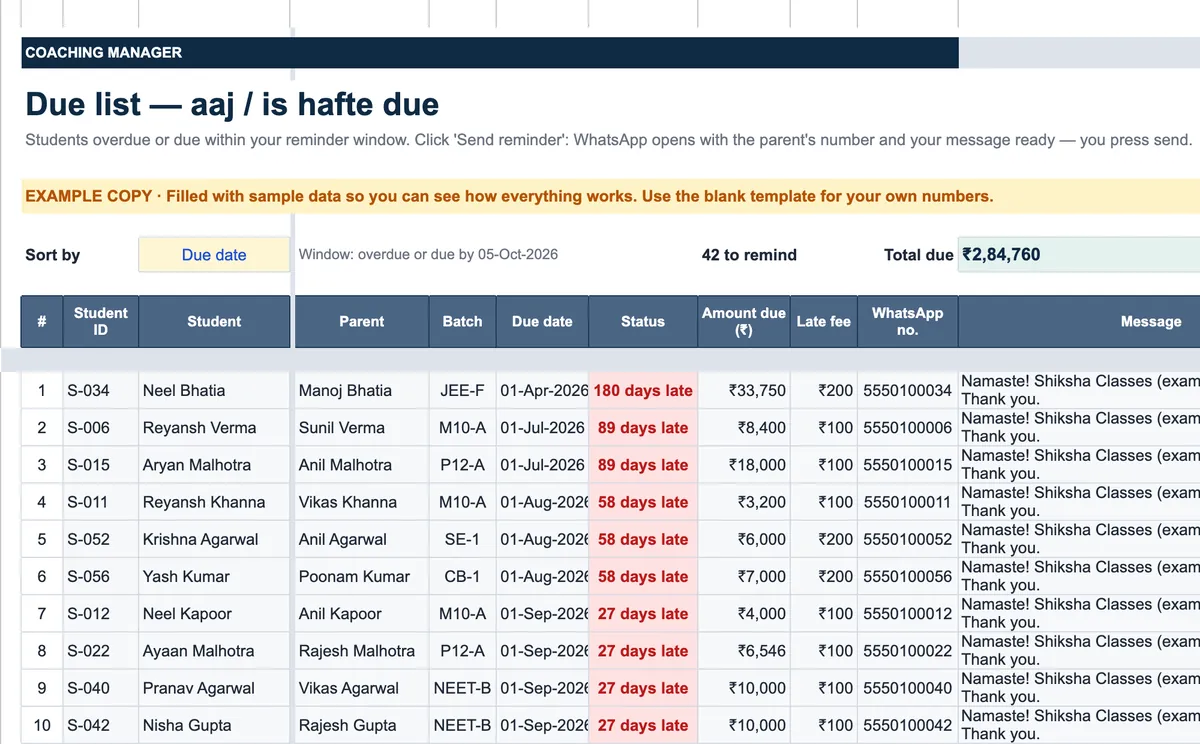Select the "Late fee" column header

(x=824, y=321)
